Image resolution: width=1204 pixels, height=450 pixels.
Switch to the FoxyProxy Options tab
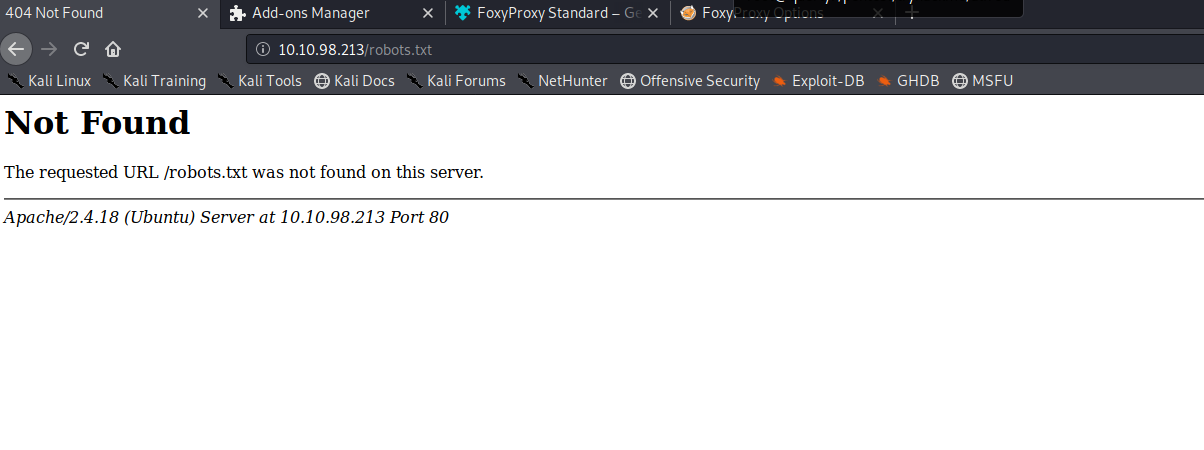pyautogui.click(x=782, y=14)
